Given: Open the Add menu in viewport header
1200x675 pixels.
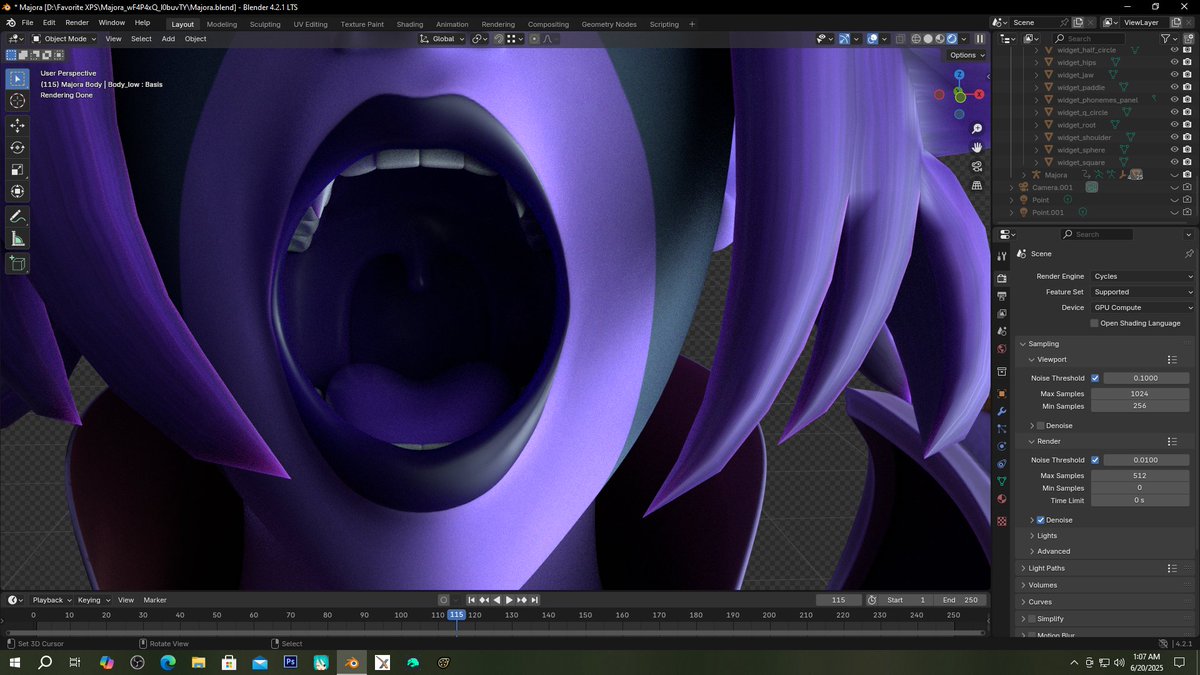Looking at the screenshot, I should point(168,39).
